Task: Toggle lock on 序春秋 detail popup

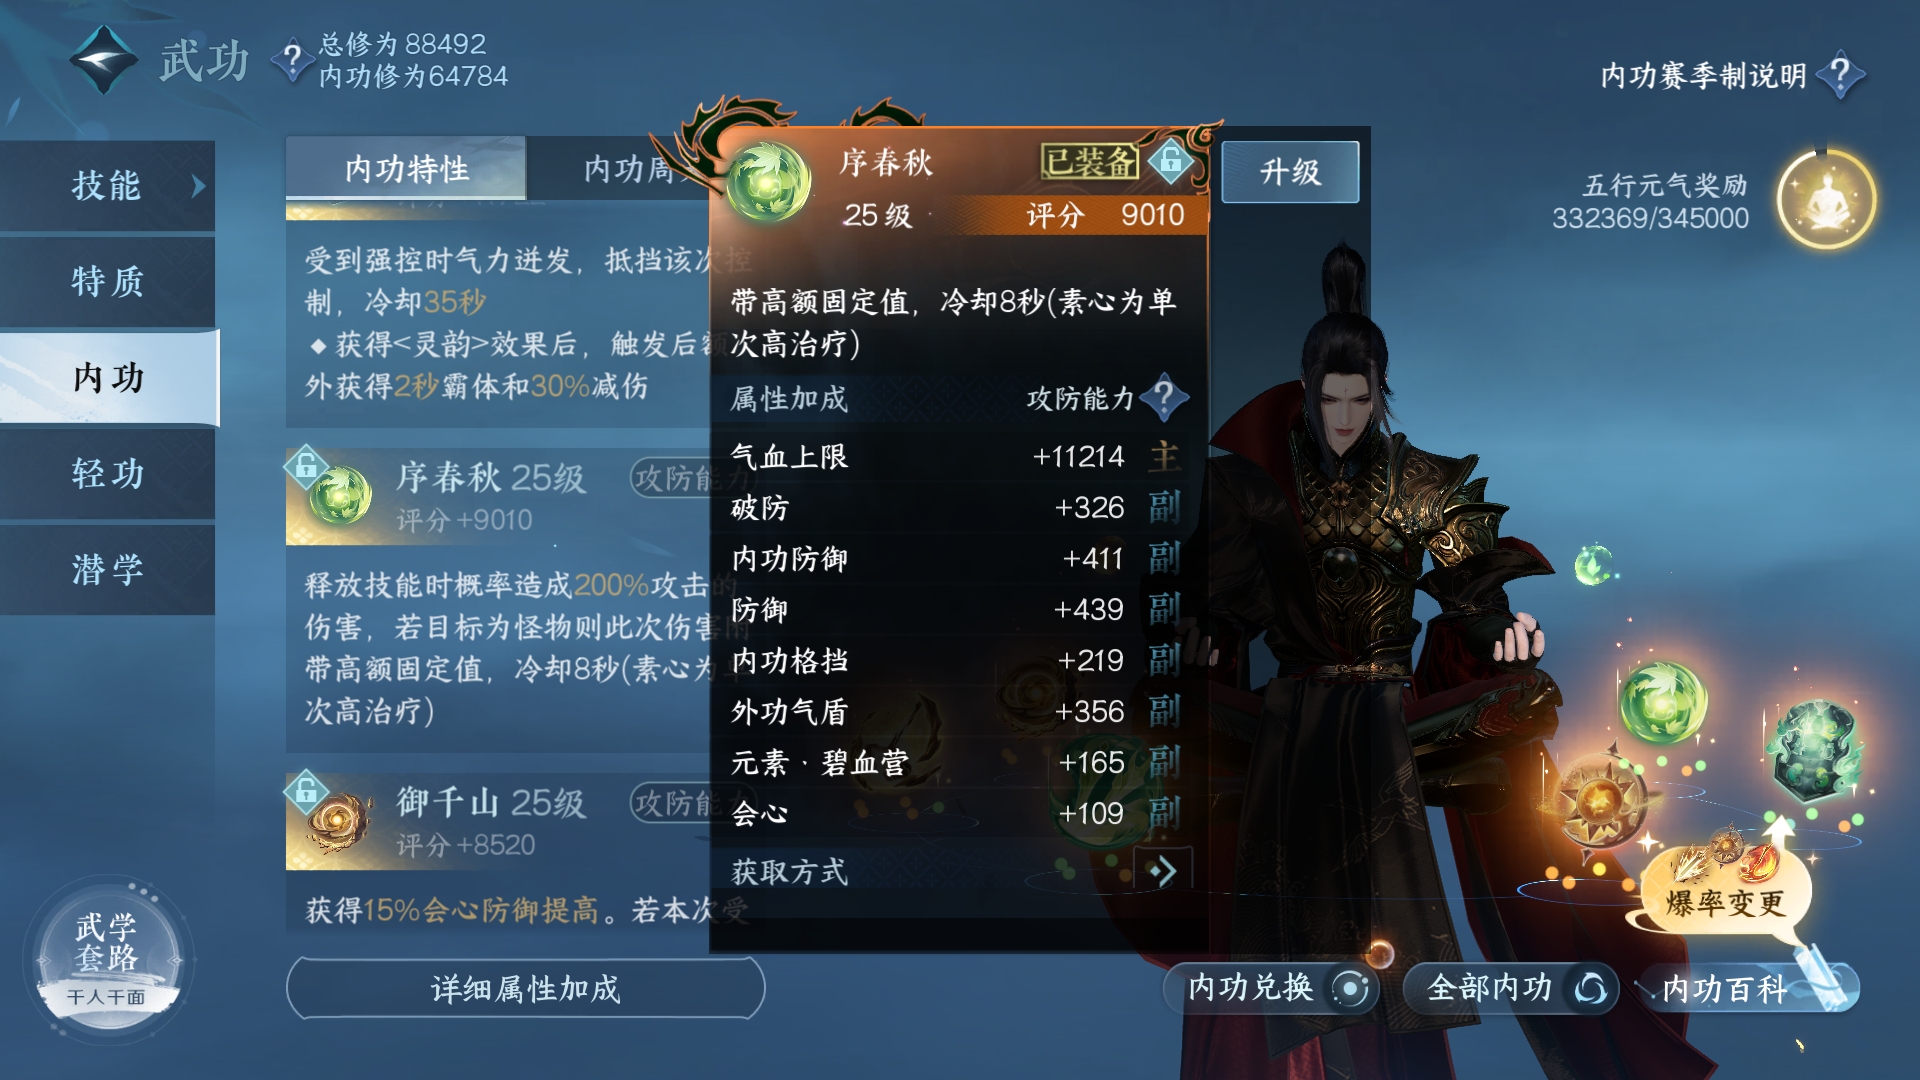Action: [x=1171, y=160]
